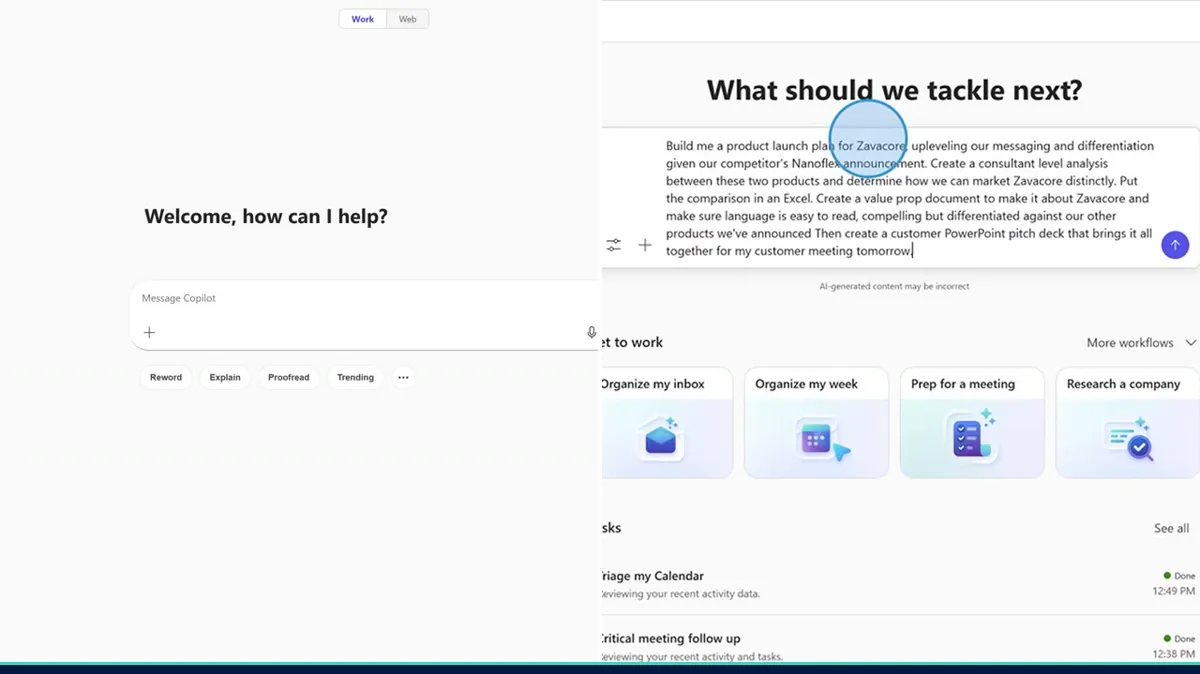
Task: Switch to the Web mode toggle
Action: (x=408, y=19)
